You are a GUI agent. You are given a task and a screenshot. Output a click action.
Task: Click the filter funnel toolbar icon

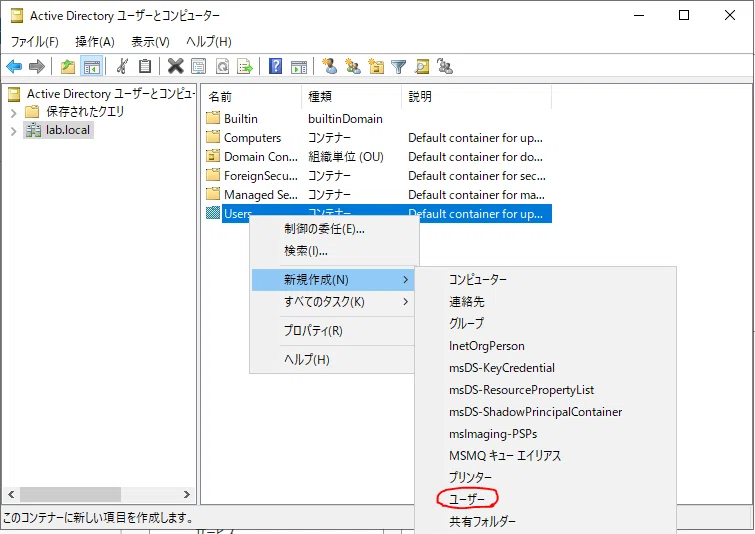click(x=398, y=66)
